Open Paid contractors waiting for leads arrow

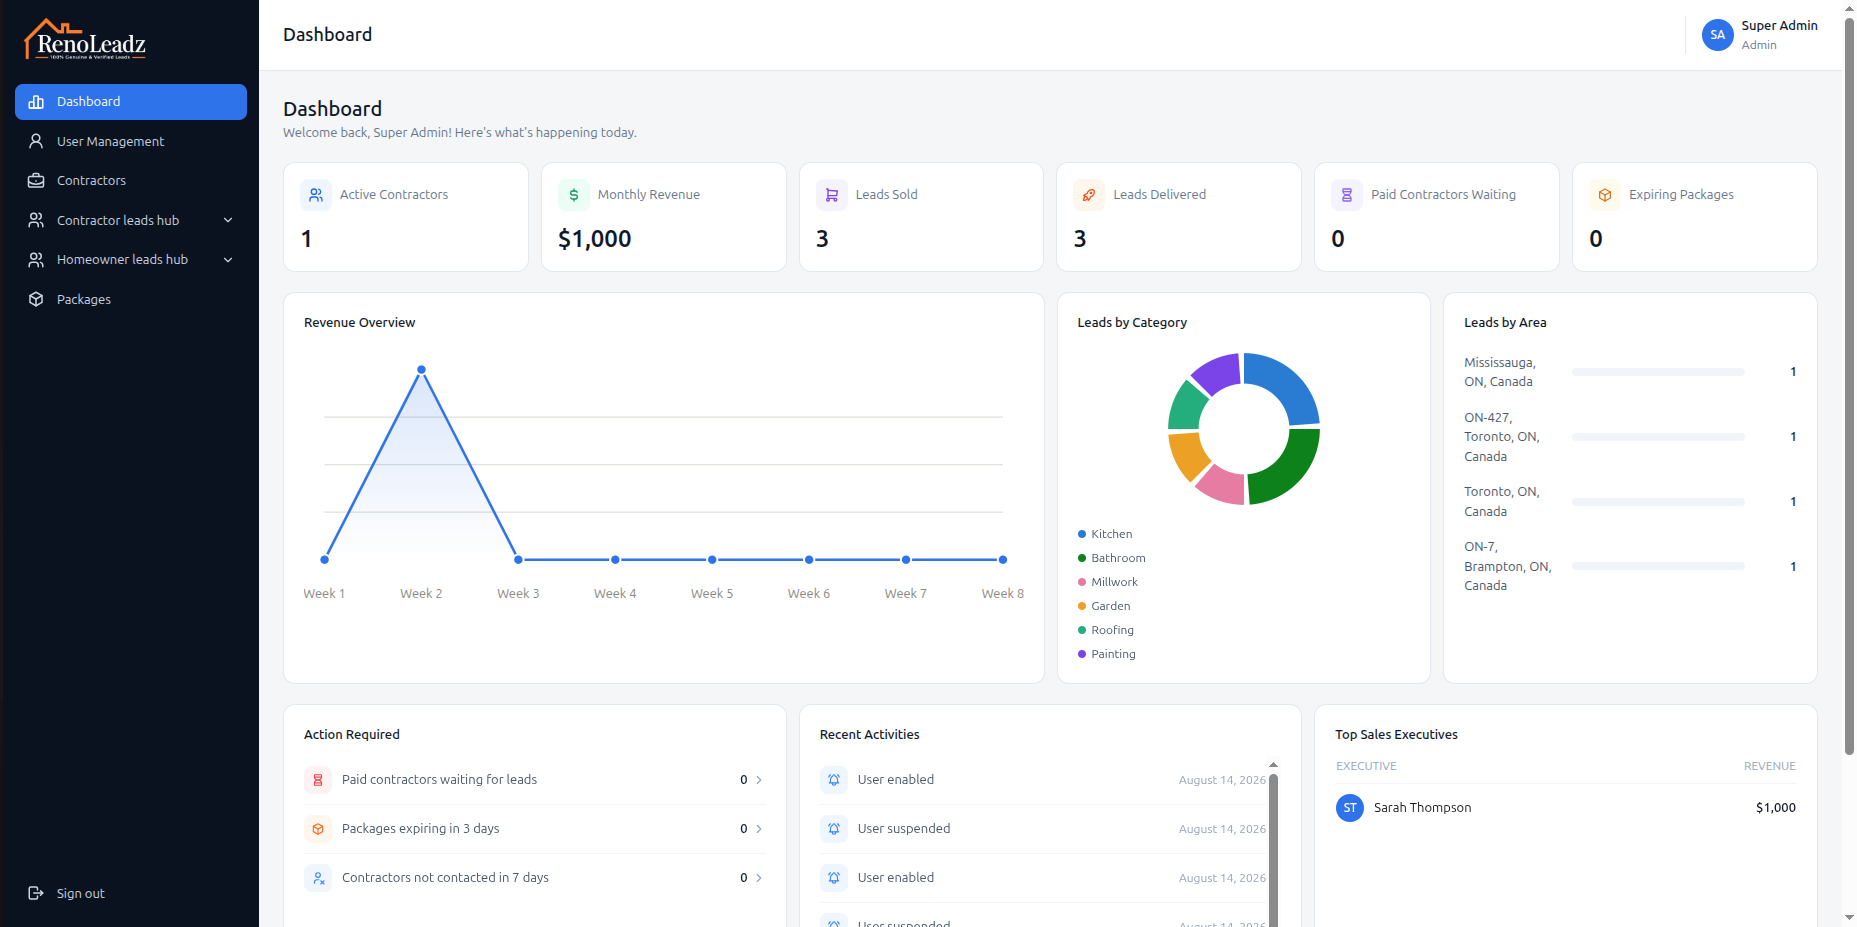coord(759,780)
